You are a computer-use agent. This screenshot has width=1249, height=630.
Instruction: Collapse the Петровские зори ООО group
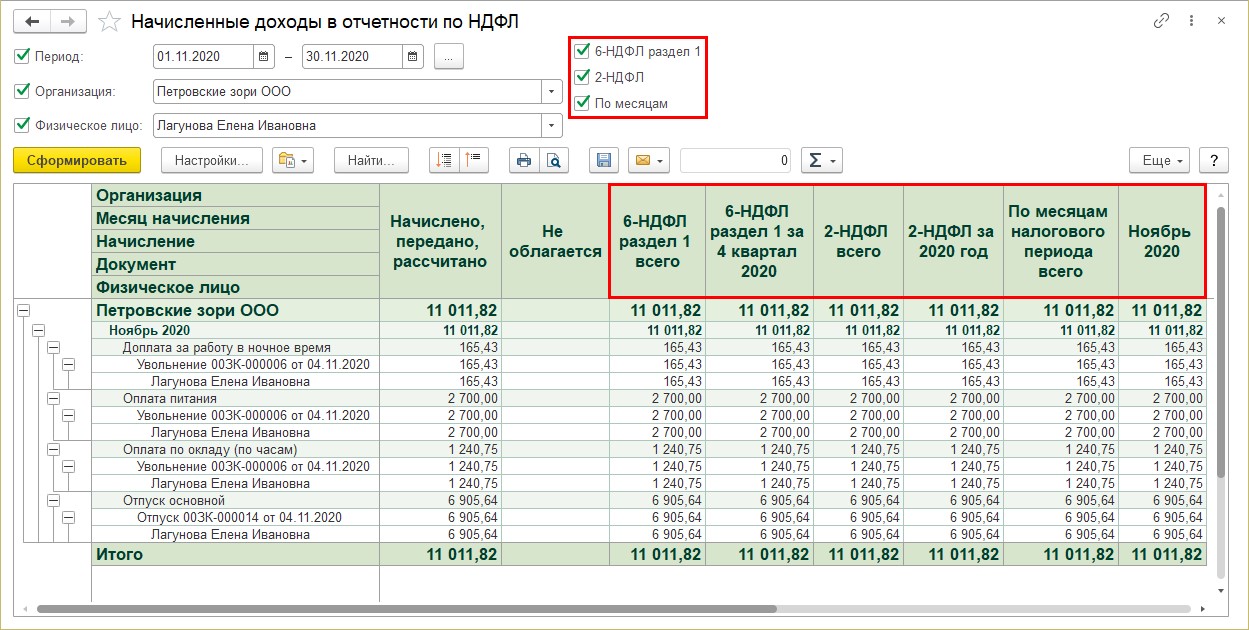pos(25,311)
